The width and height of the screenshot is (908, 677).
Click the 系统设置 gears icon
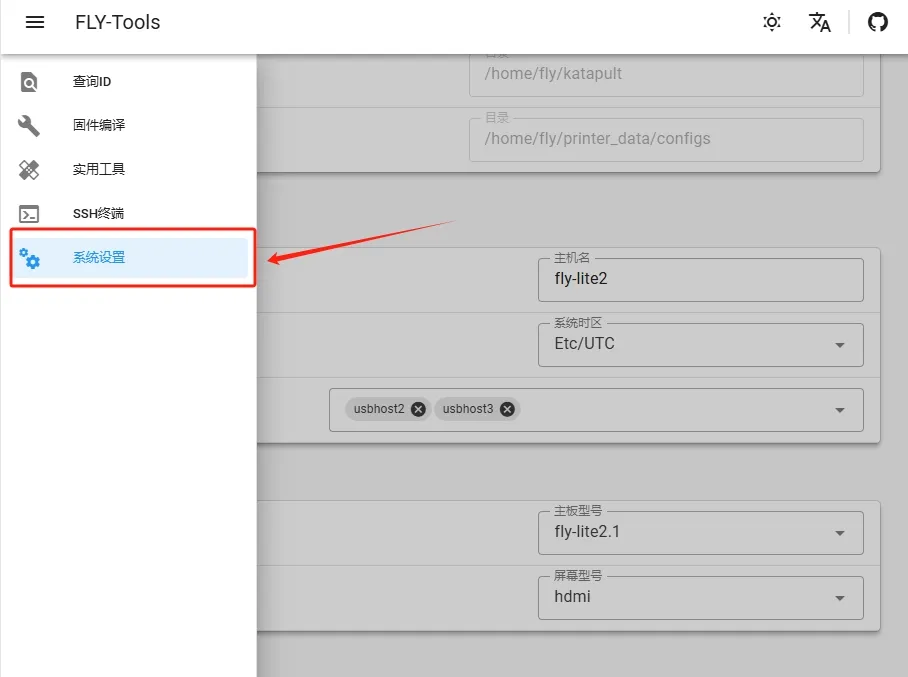[30, 258]
